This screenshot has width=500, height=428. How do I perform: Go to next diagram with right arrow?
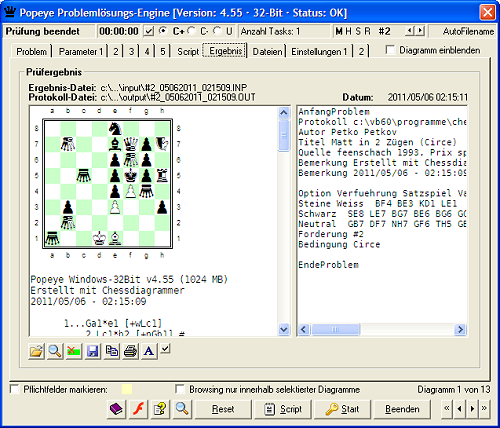click(x=472, y=408)
